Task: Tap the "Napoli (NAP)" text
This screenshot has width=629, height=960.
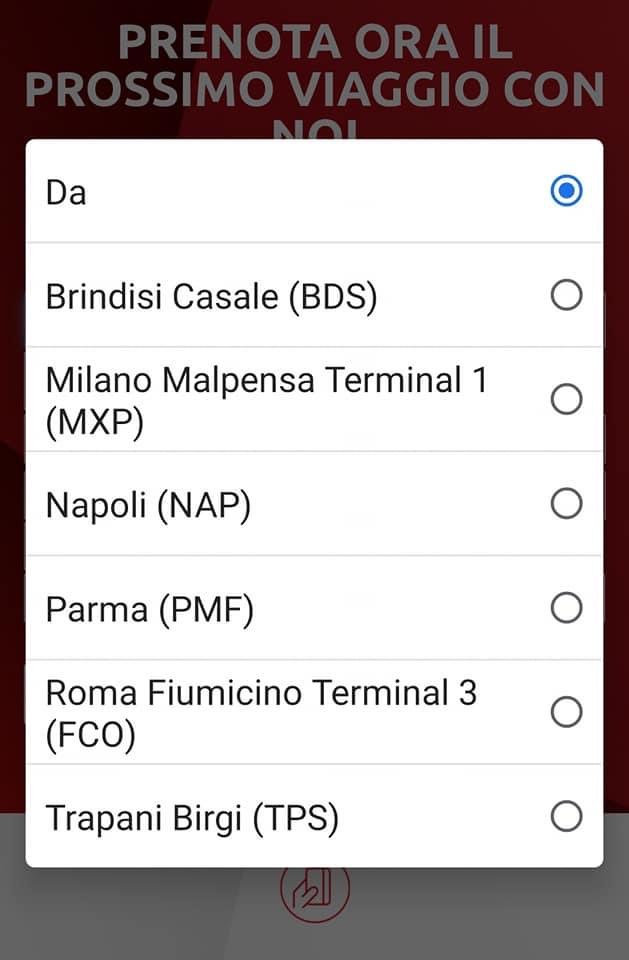Action: [x=148, y=505]
